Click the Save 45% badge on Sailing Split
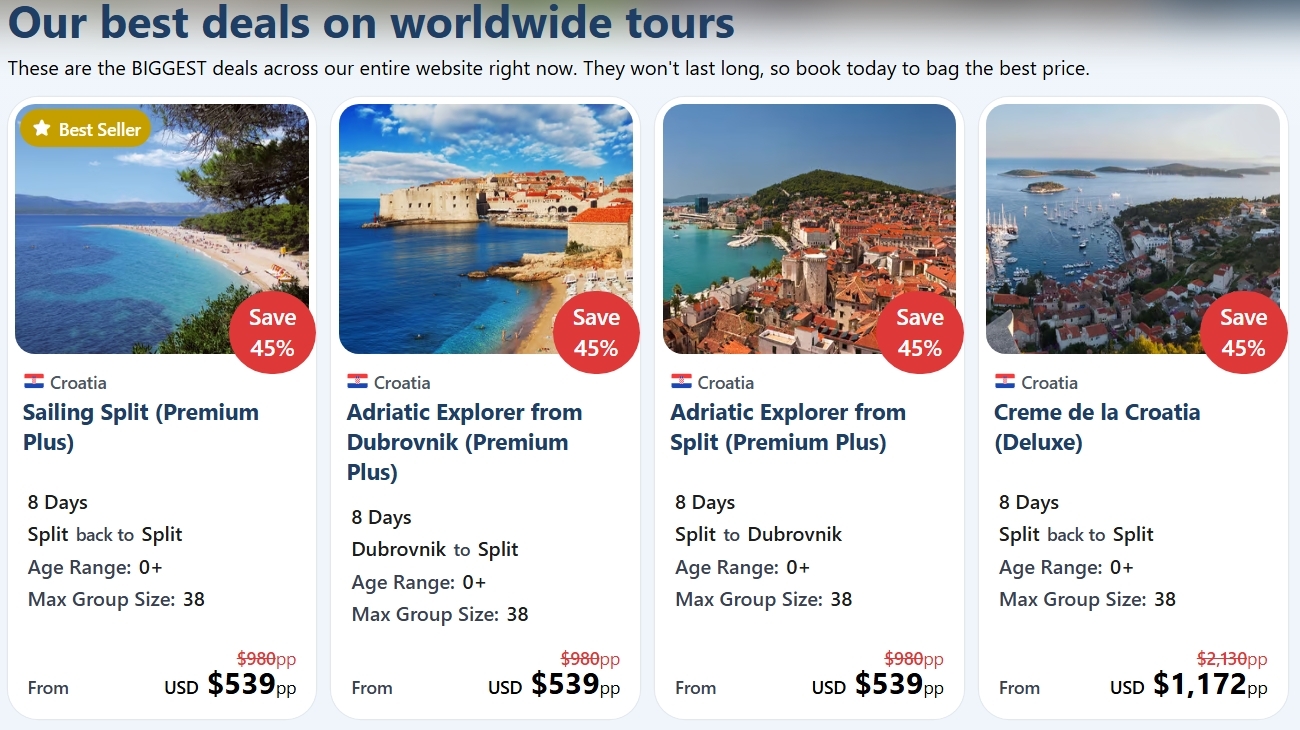1300x730 pixels. click(272, 332)
